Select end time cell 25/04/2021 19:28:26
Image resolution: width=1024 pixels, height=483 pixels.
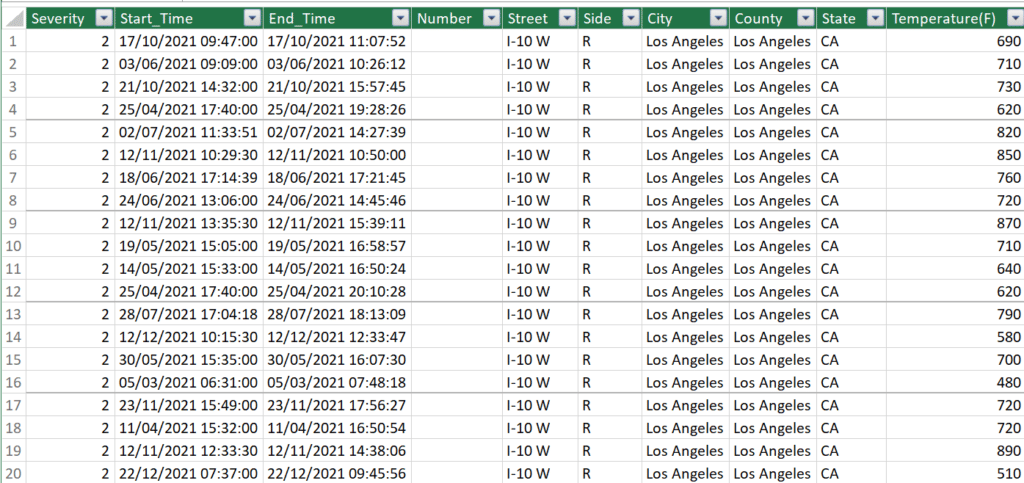(x=338, y=110)
